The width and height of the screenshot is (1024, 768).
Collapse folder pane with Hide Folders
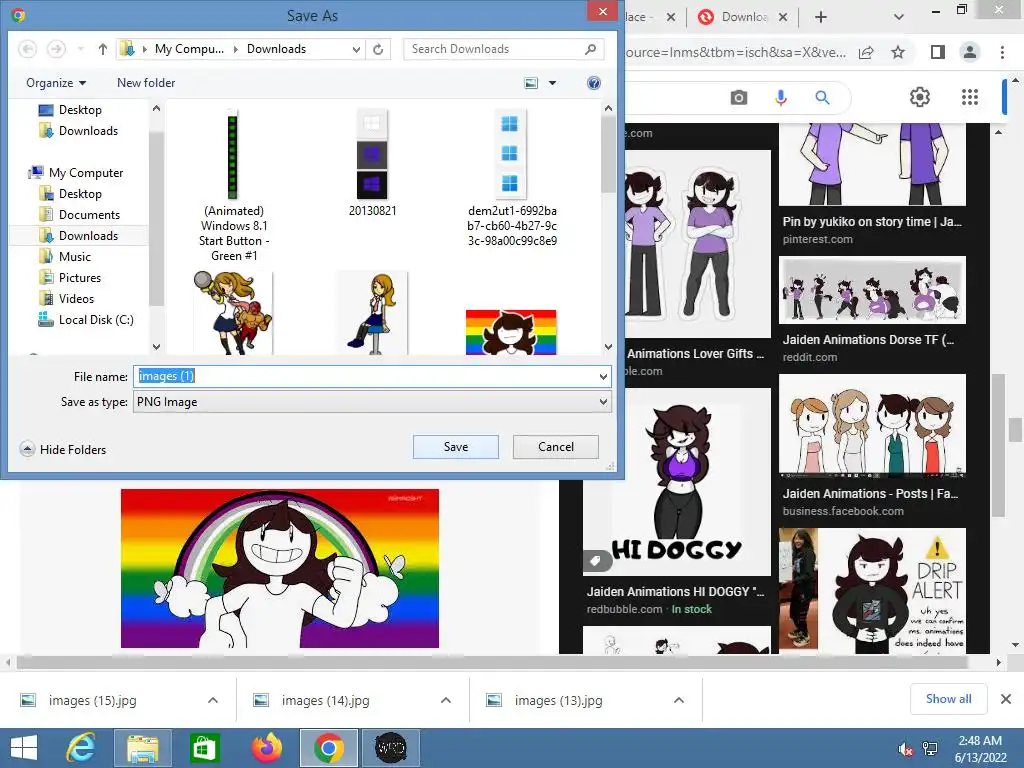(x=63, y=449)
